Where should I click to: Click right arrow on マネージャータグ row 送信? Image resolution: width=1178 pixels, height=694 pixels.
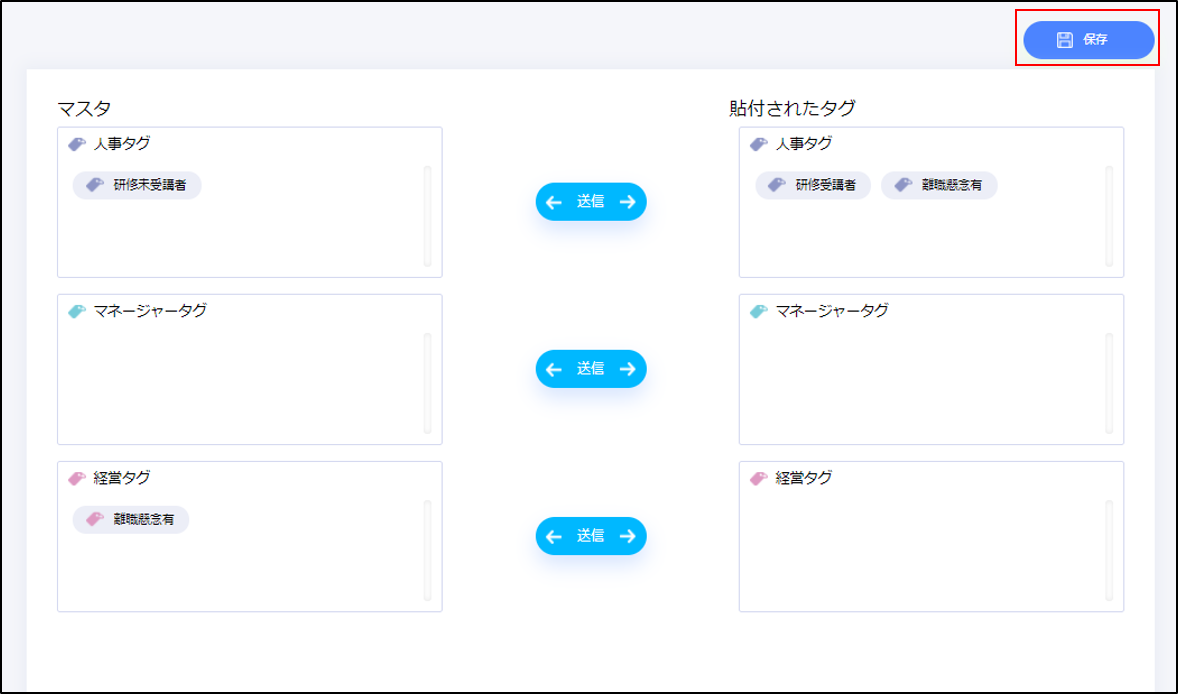point(627,369)
